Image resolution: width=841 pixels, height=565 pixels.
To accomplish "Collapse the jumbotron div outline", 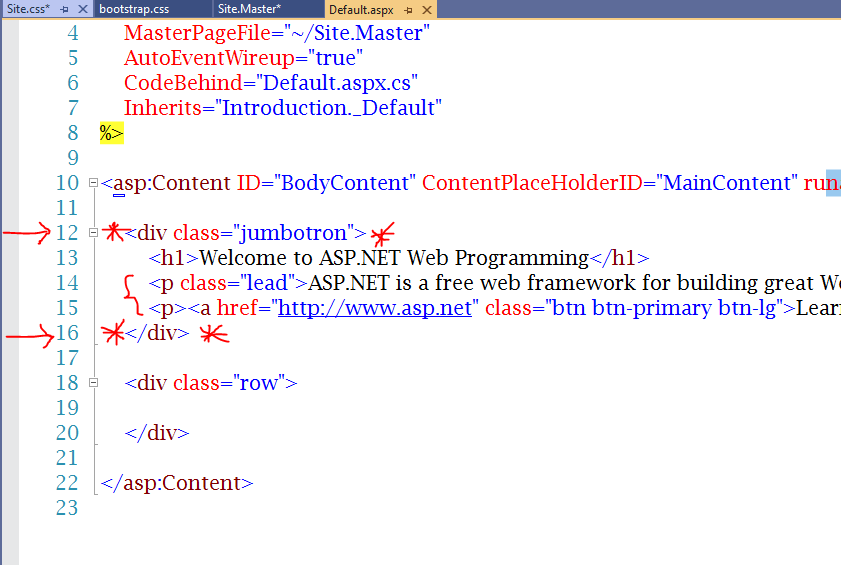I will 93,233.
